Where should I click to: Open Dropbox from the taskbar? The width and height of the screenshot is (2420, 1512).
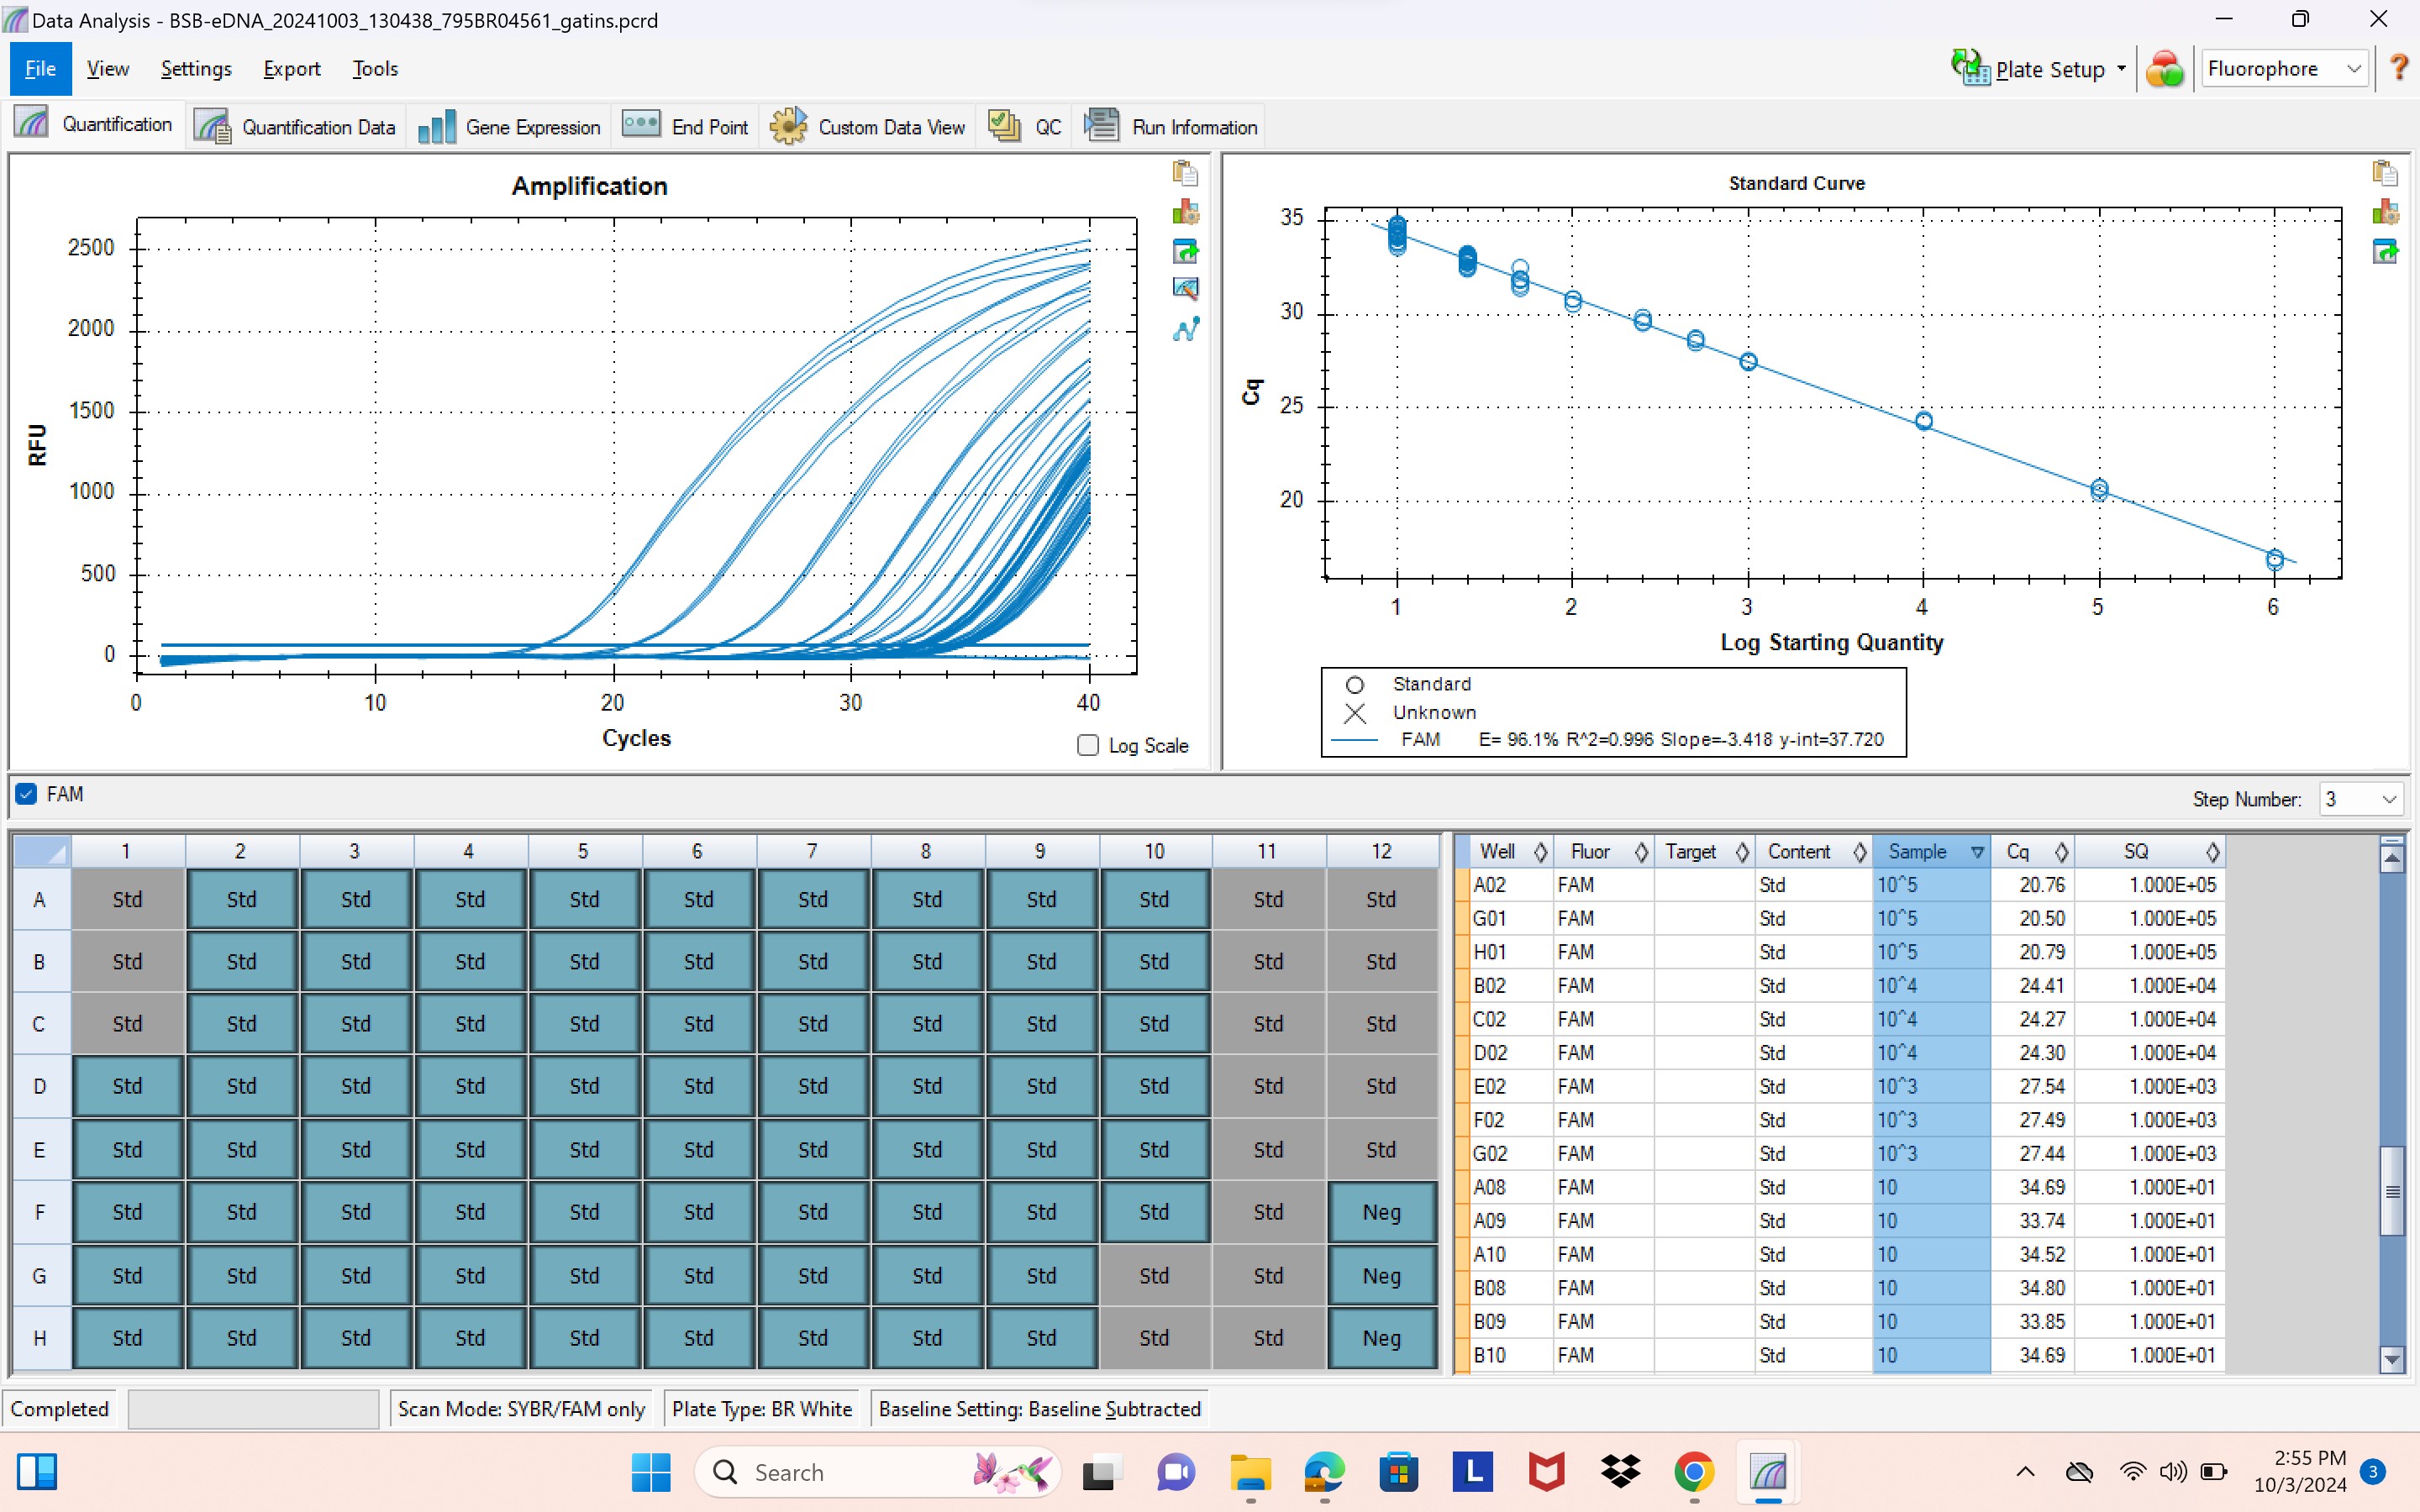pos(1620,1472)
